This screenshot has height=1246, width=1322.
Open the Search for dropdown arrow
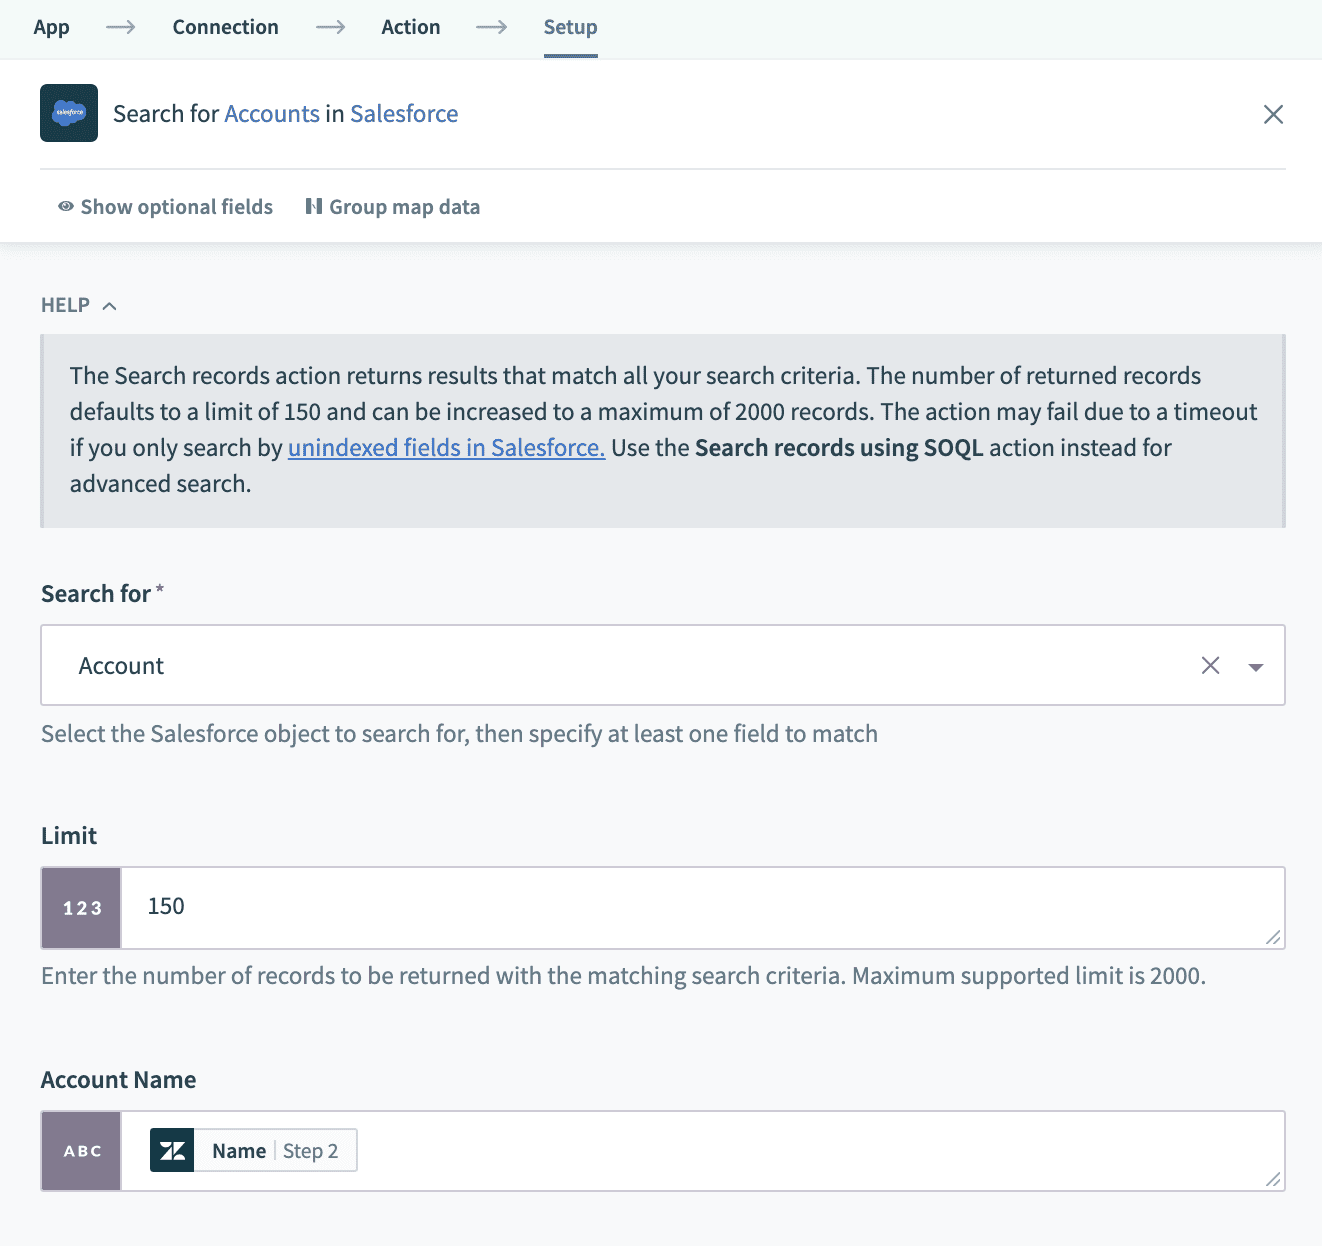coord(1256,667)
